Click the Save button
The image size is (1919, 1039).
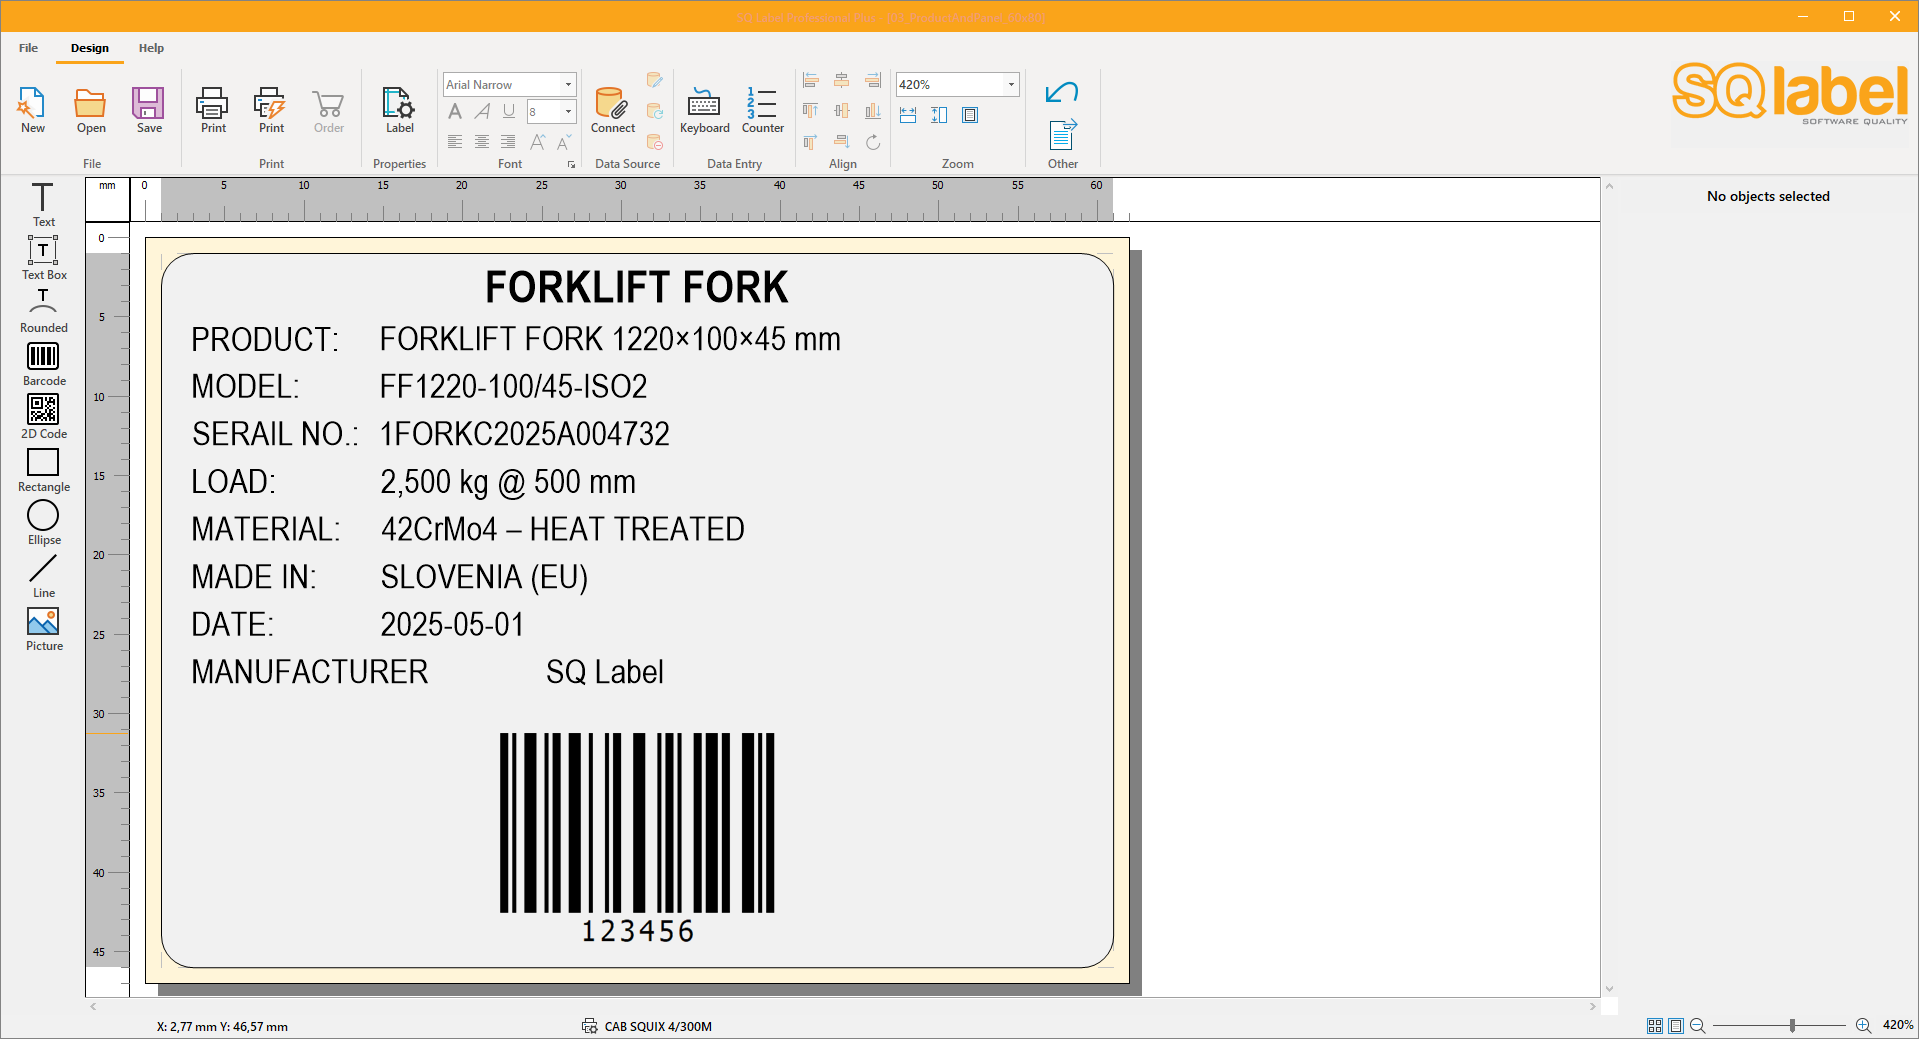[149, 110]
